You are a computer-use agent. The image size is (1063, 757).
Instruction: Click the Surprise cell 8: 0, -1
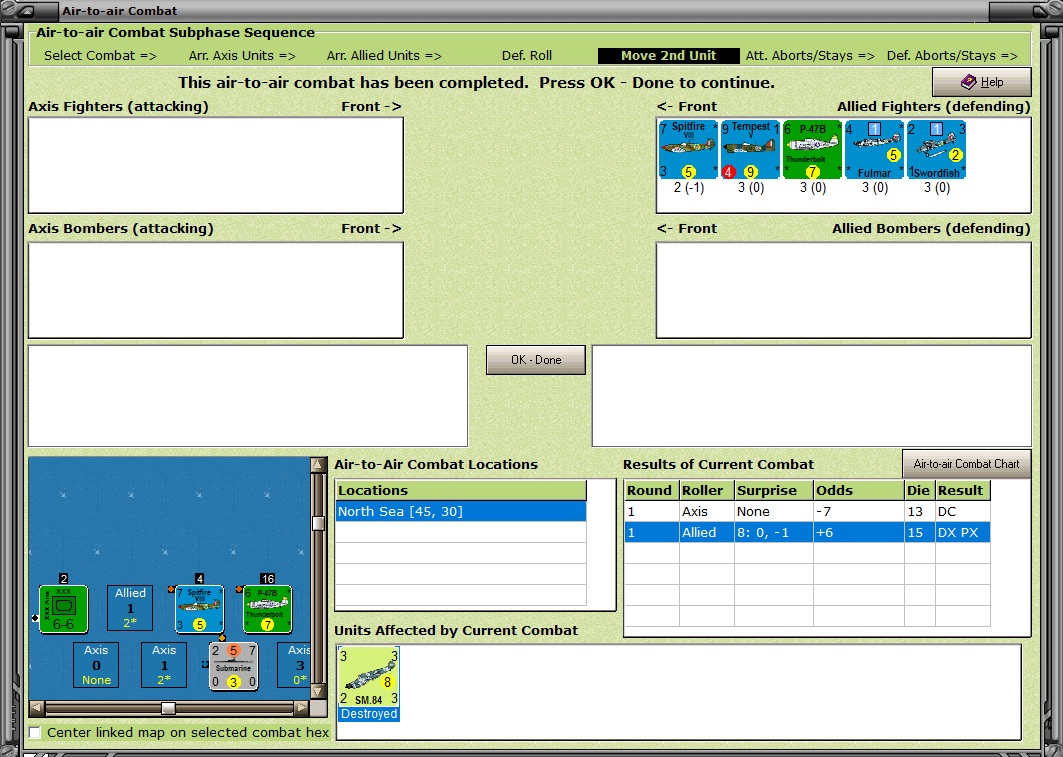pyautogui.click(x=774, y=533)
